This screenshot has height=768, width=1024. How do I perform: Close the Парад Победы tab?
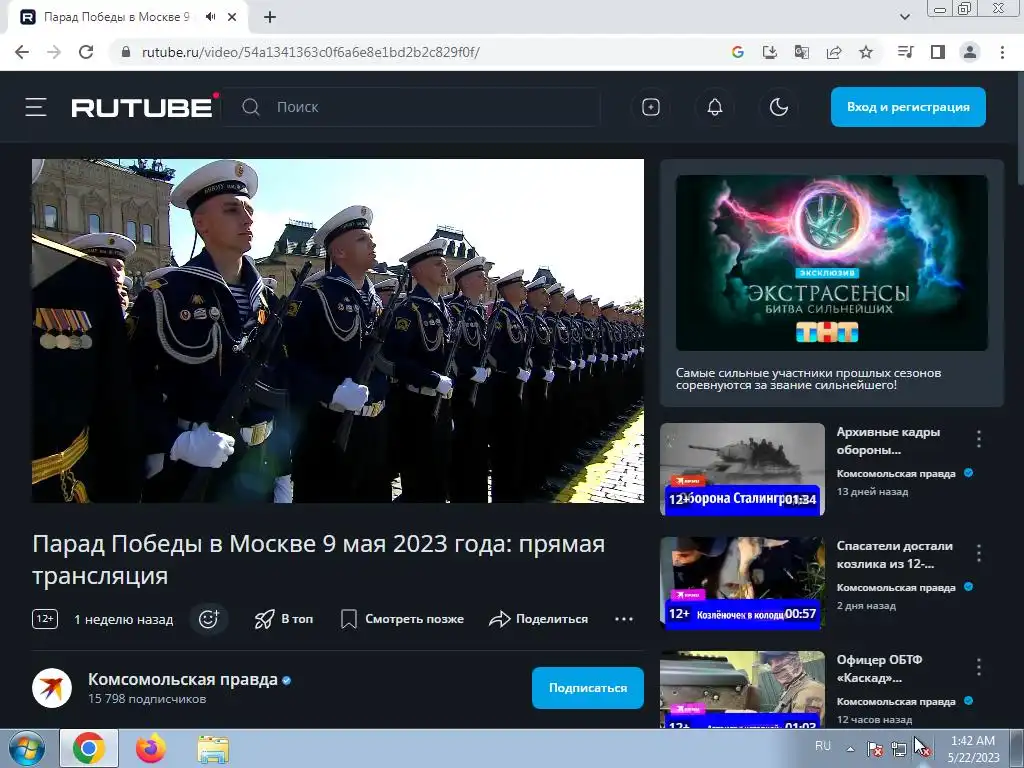[x=232, y=17]
